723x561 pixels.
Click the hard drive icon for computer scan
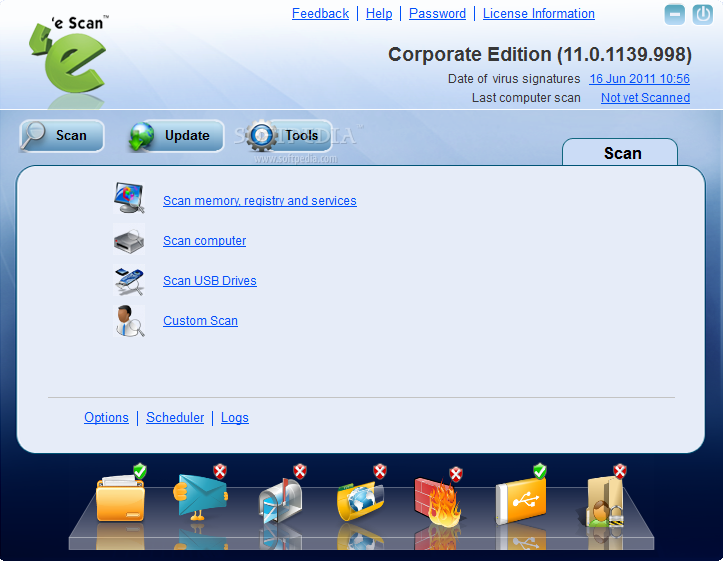click(x=129, y=240)
